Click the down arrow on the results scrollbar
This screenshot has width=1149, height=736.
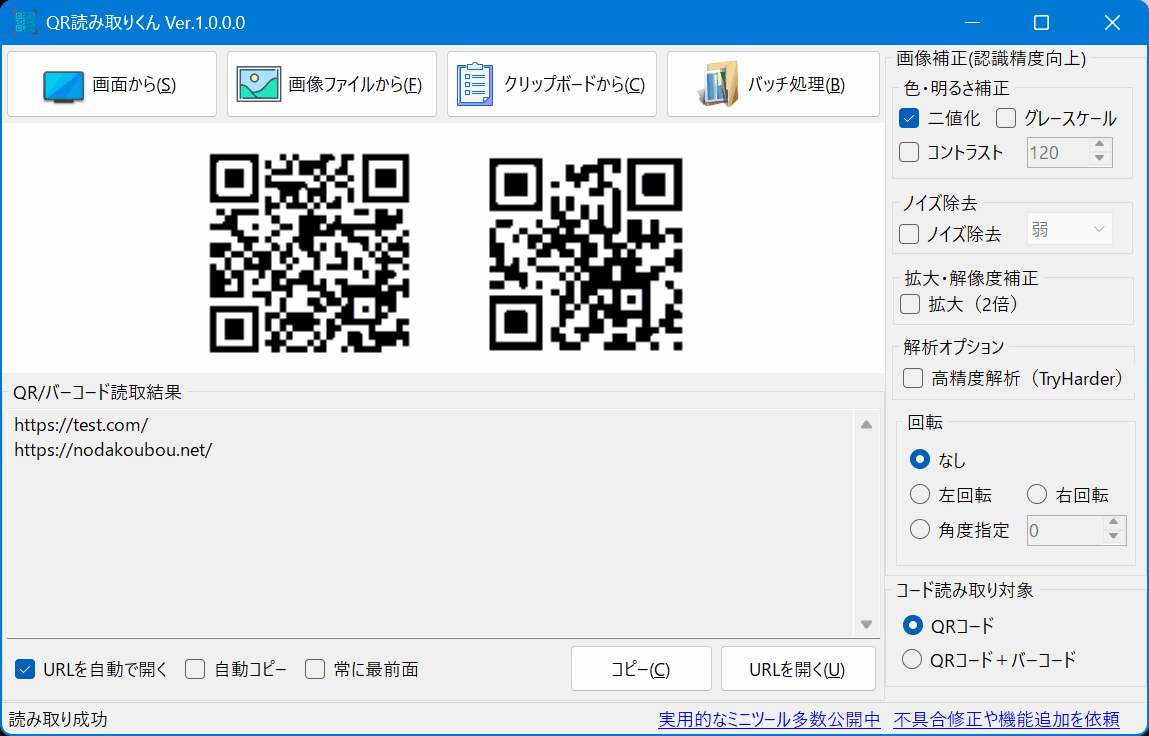pos(866,625)
